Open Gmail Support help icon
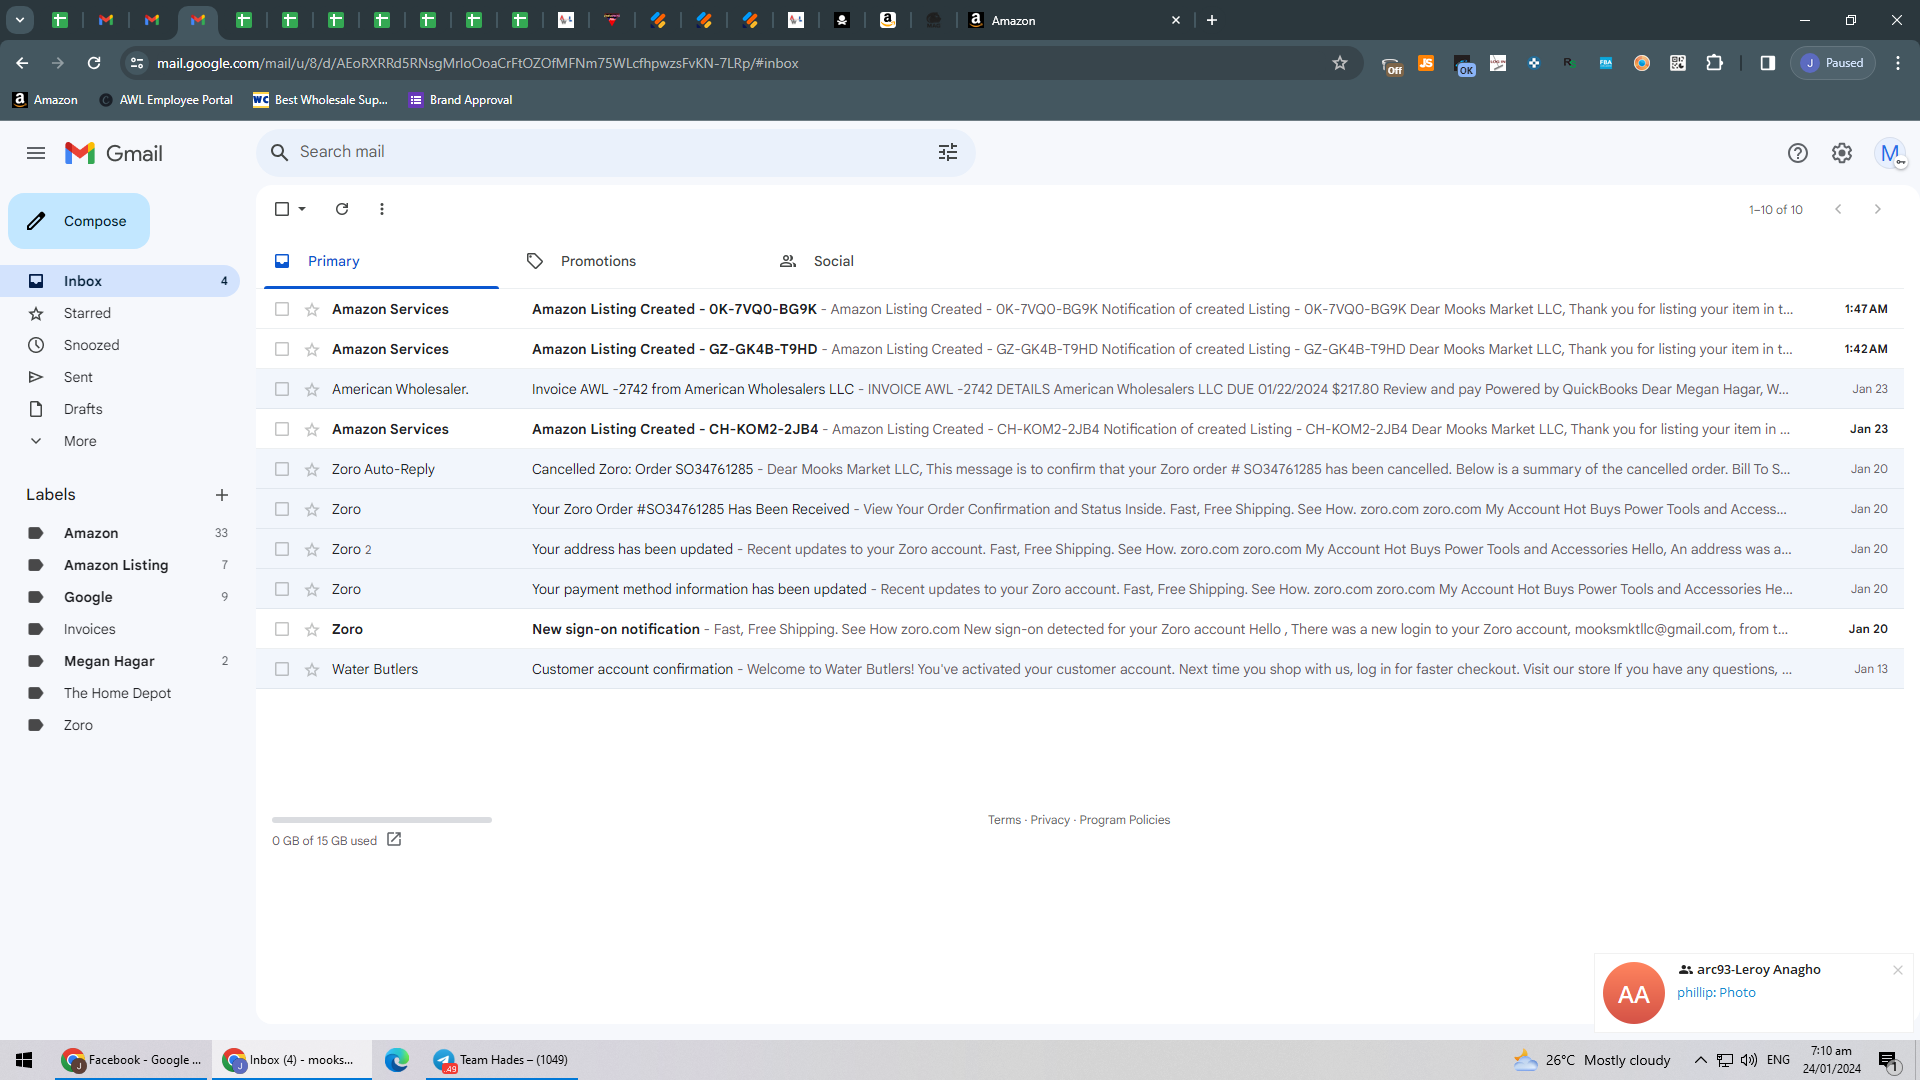Image resolution: width=1920 pixels, height=1080 pixels. (x=1798, y=153)
